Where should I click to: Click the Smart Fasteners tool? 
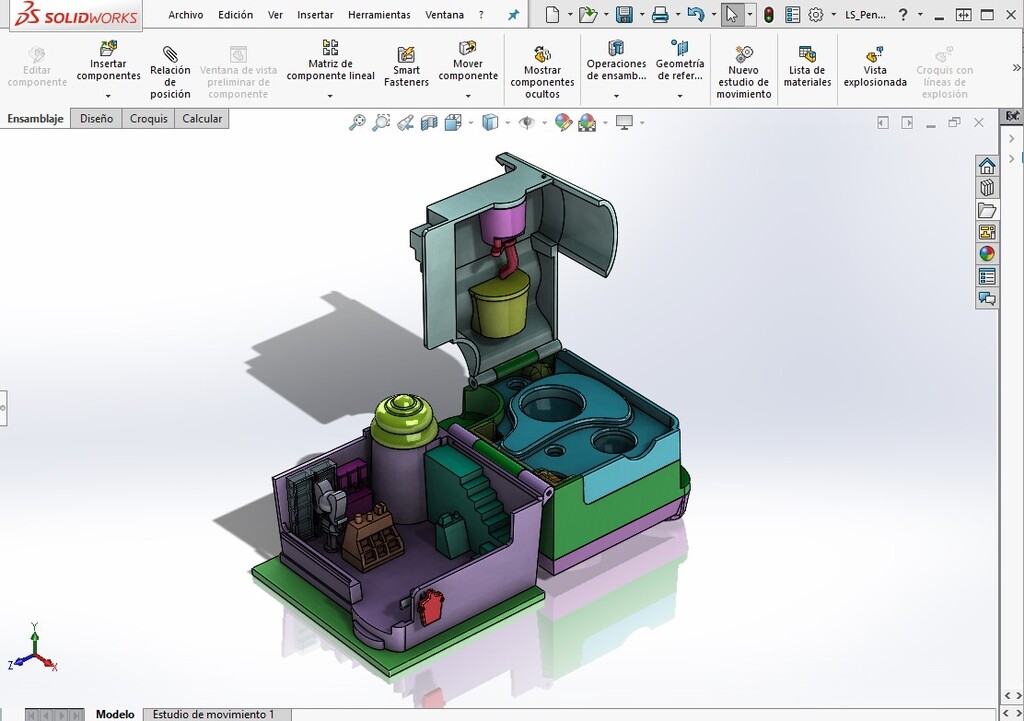click(406, 66)
